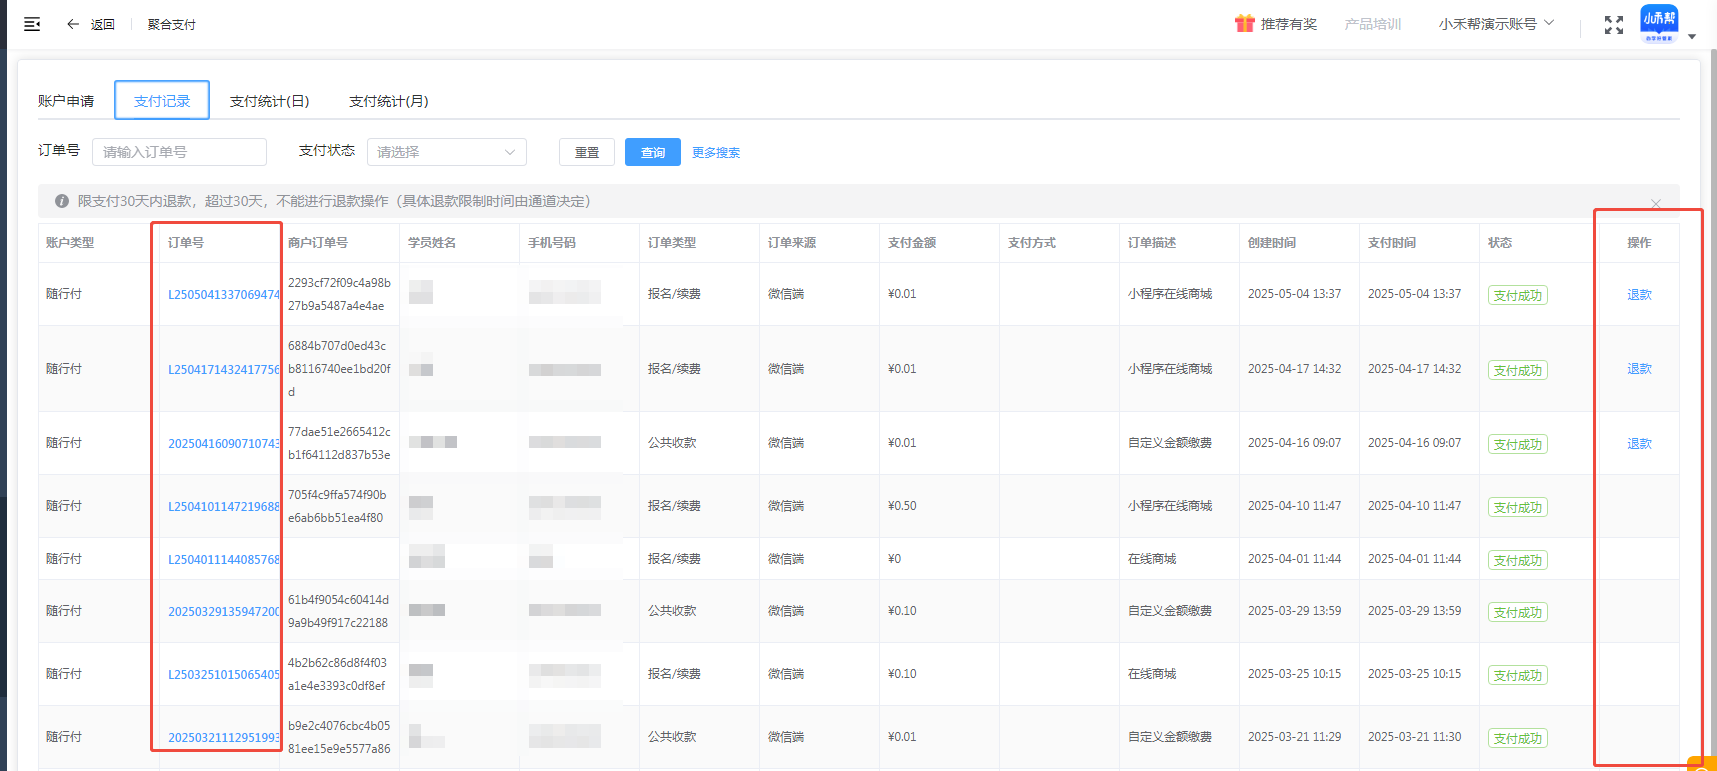Screen dimensions: 1717x771
Task: Click the gift icon beside 推荐有奖
Action: click(1244, 24)
